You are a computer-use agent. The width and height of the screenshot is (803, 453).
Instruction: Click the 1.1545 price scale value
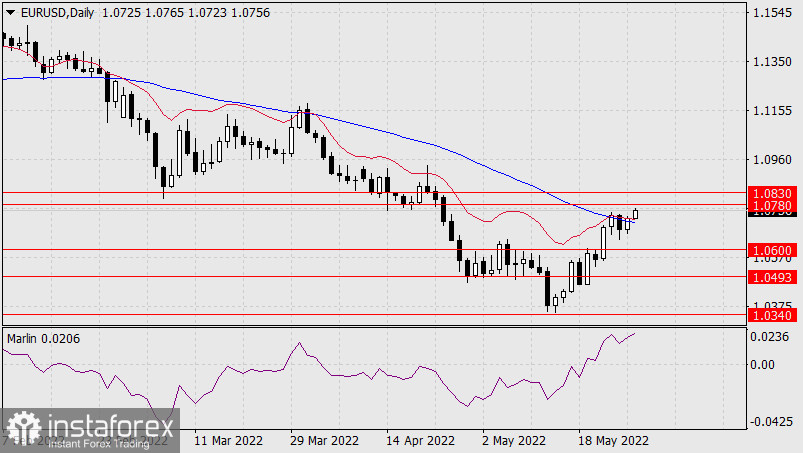[x=772, y=13]
